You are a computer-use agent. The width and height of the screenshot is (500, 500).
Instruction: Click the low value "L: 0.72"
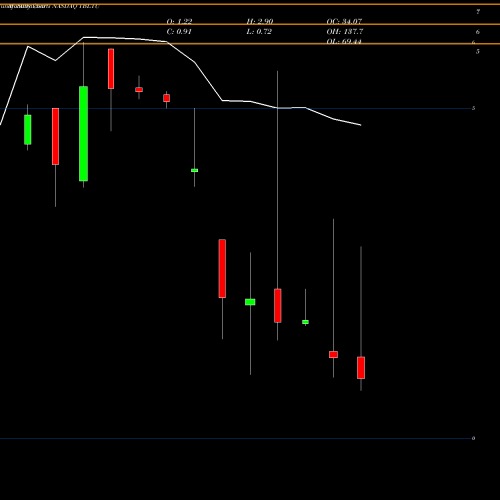point(259,31)
